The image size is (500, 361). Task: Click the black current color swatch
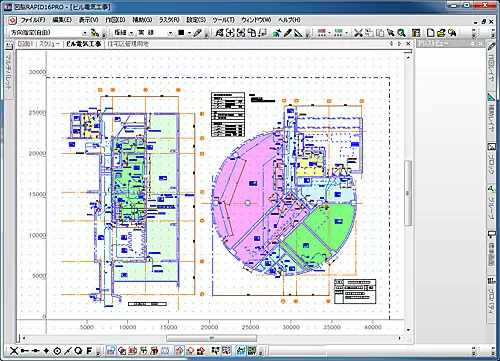(x=181, y=33)
